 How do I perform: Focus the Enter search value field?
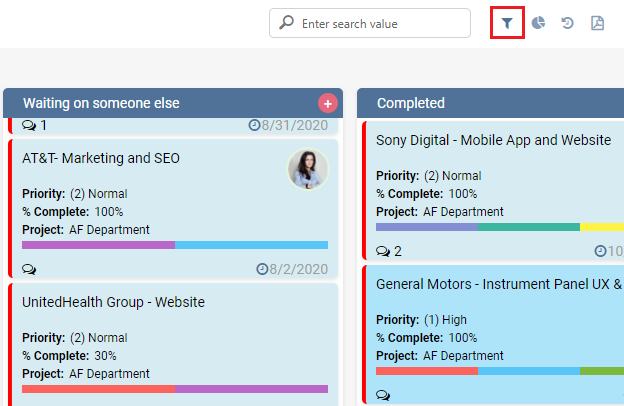click(370, 23)
